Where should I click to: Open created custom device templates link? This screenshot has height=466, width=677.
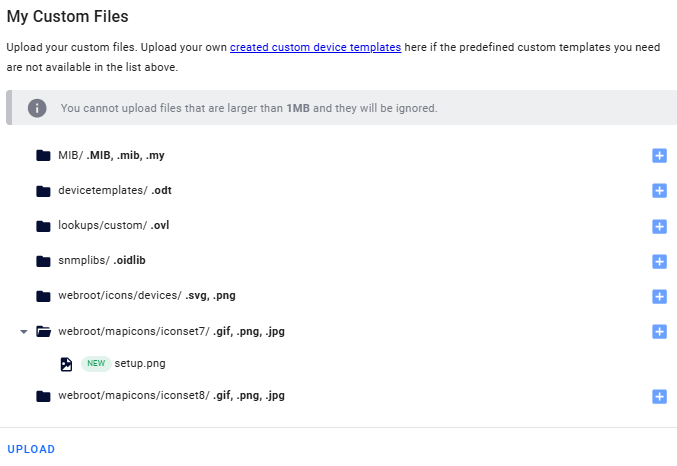[x=315, y=48]
